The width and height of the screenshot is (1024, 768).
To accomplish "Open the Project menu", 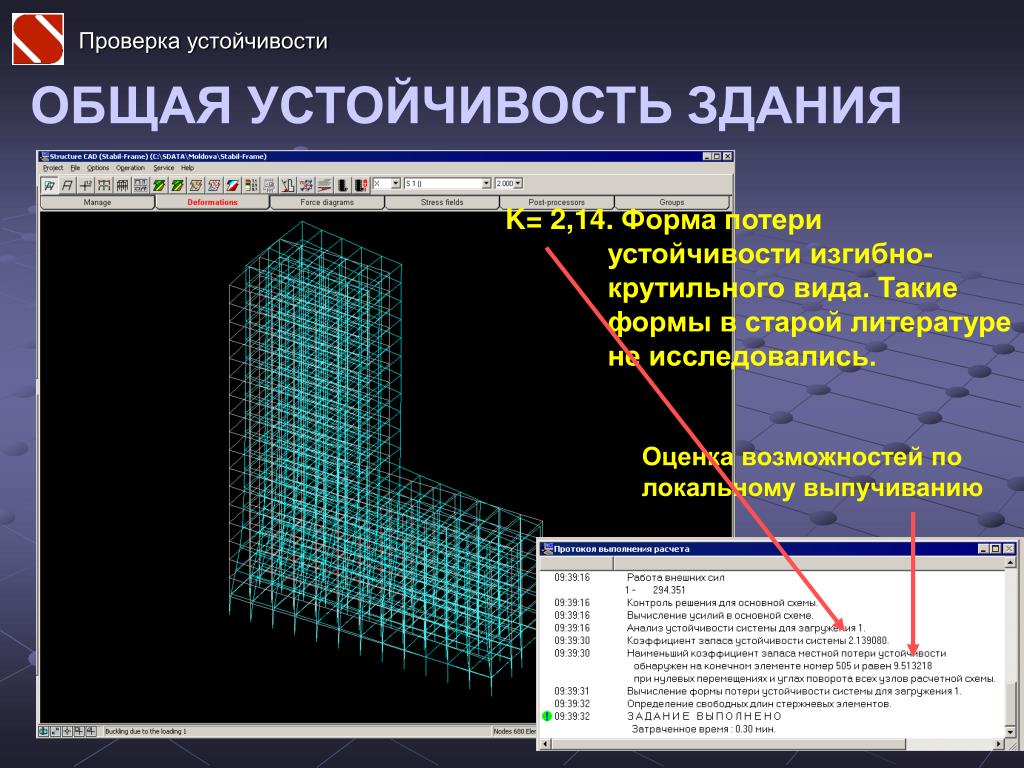I will click(x=53, y=168).
